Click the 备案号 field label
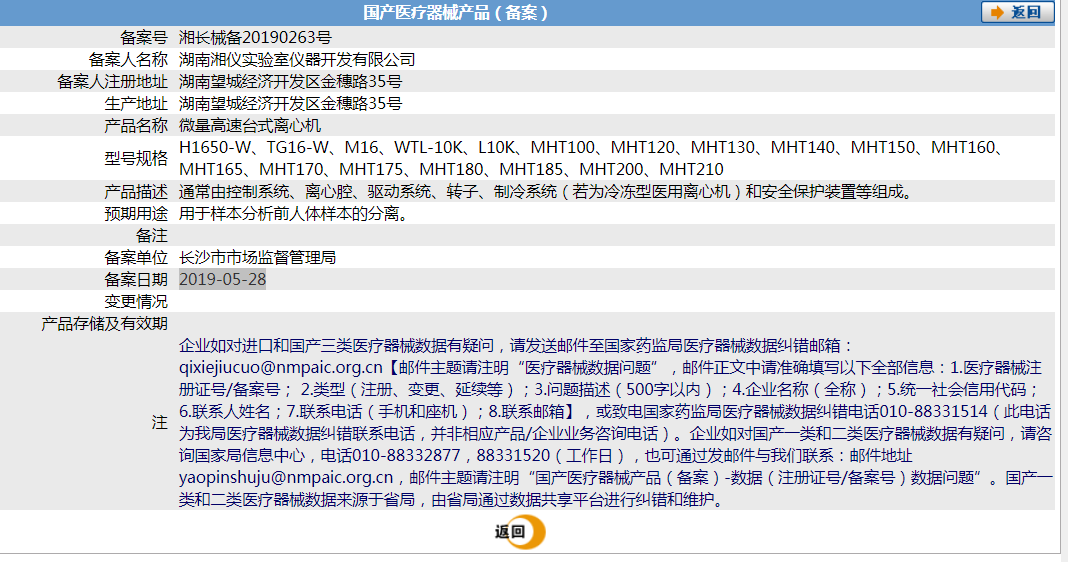1068x562 pixels. click(144, 37)
